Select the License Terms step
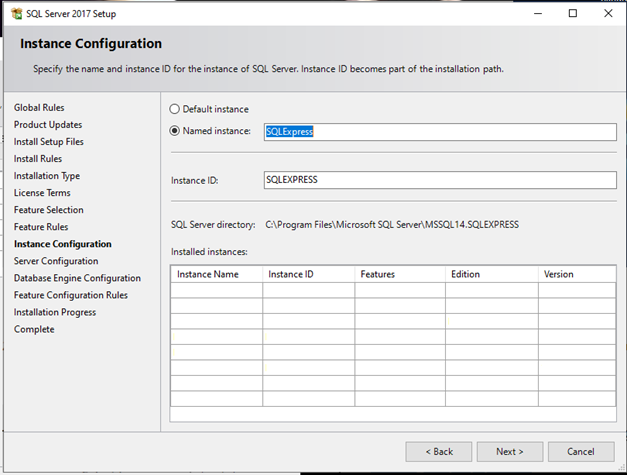627x475 pixels. tap(42, 193)
